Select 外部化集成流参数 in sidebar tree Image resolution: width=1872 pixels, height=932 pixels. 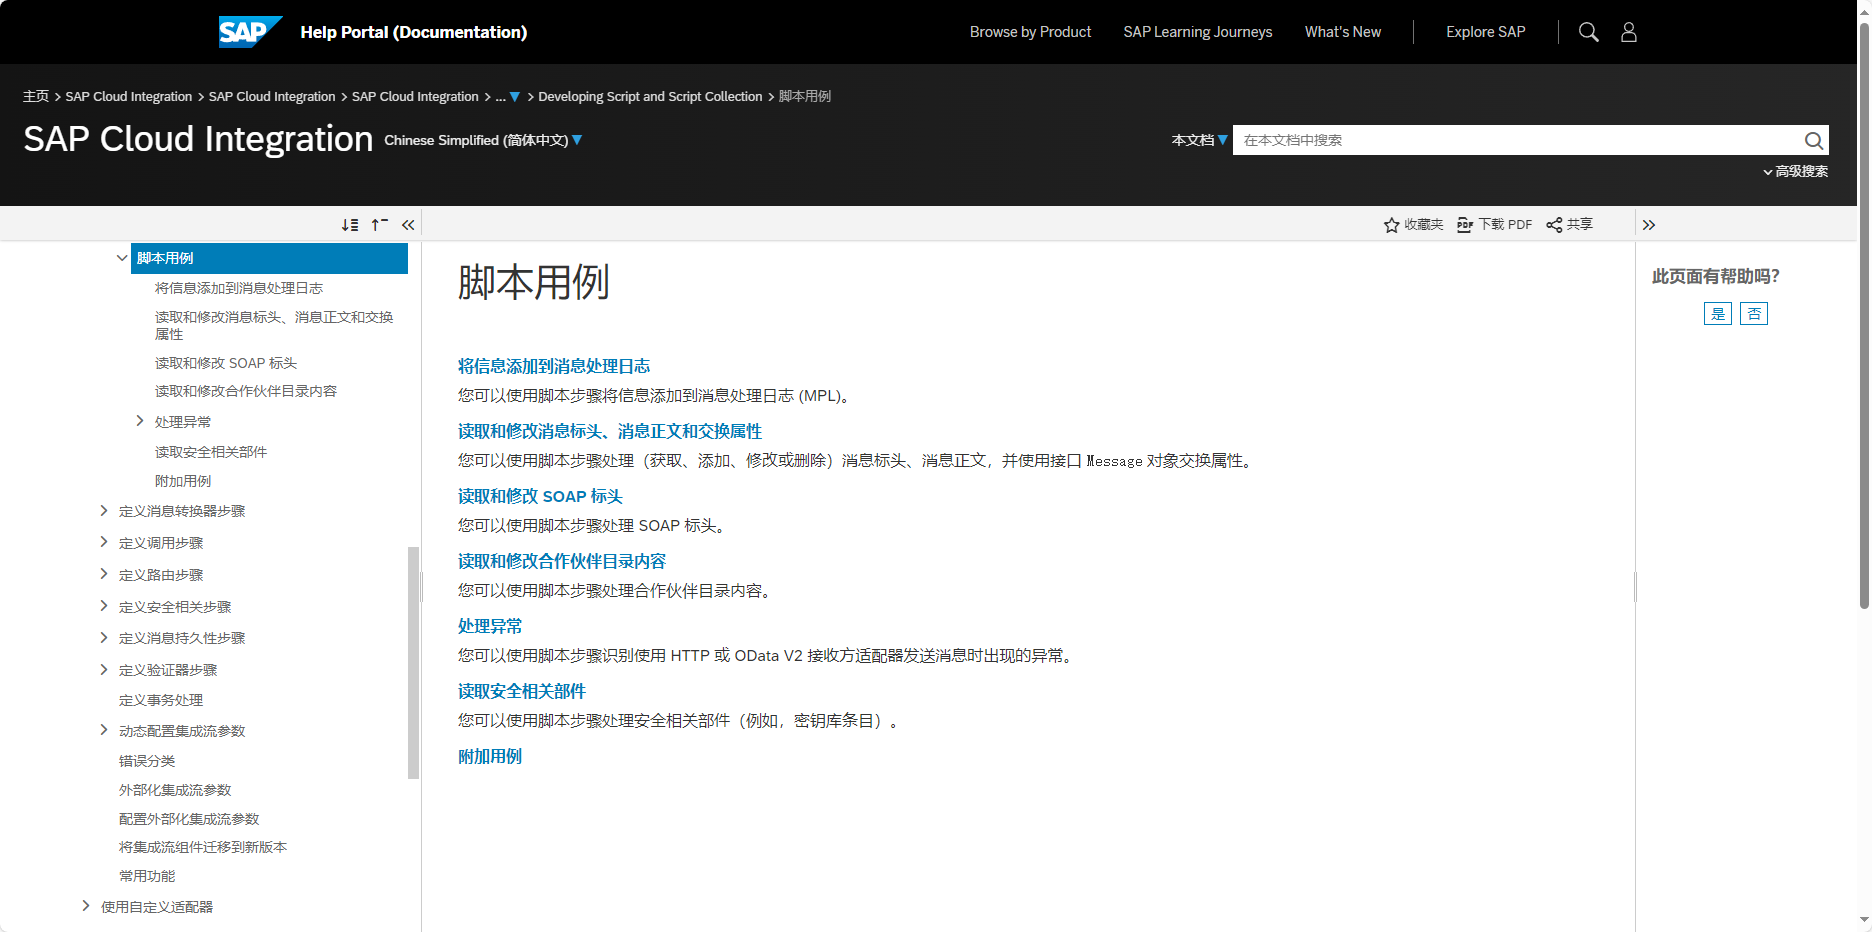175,790
